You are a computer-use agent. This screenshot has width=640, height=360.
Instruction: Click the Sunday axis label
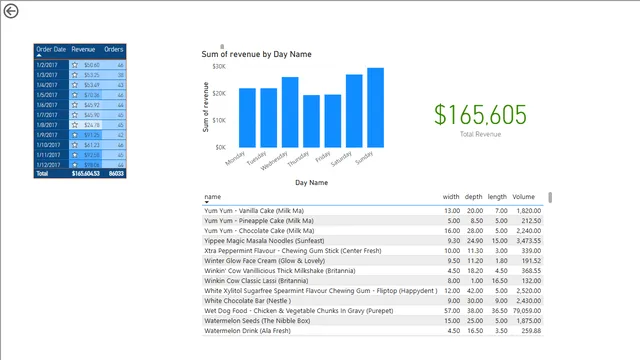pyautogui.click(x=364, y=158)
